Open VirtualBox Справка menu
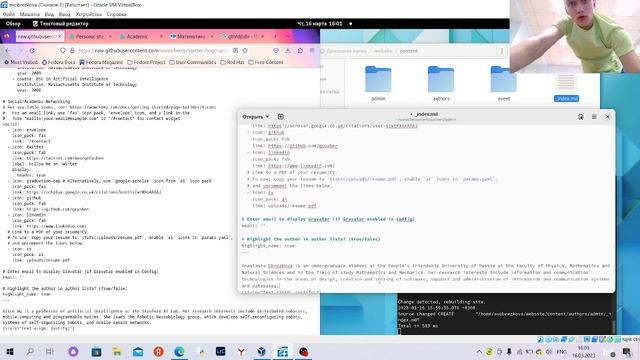640x360 pixels. [x=117, y=14]
